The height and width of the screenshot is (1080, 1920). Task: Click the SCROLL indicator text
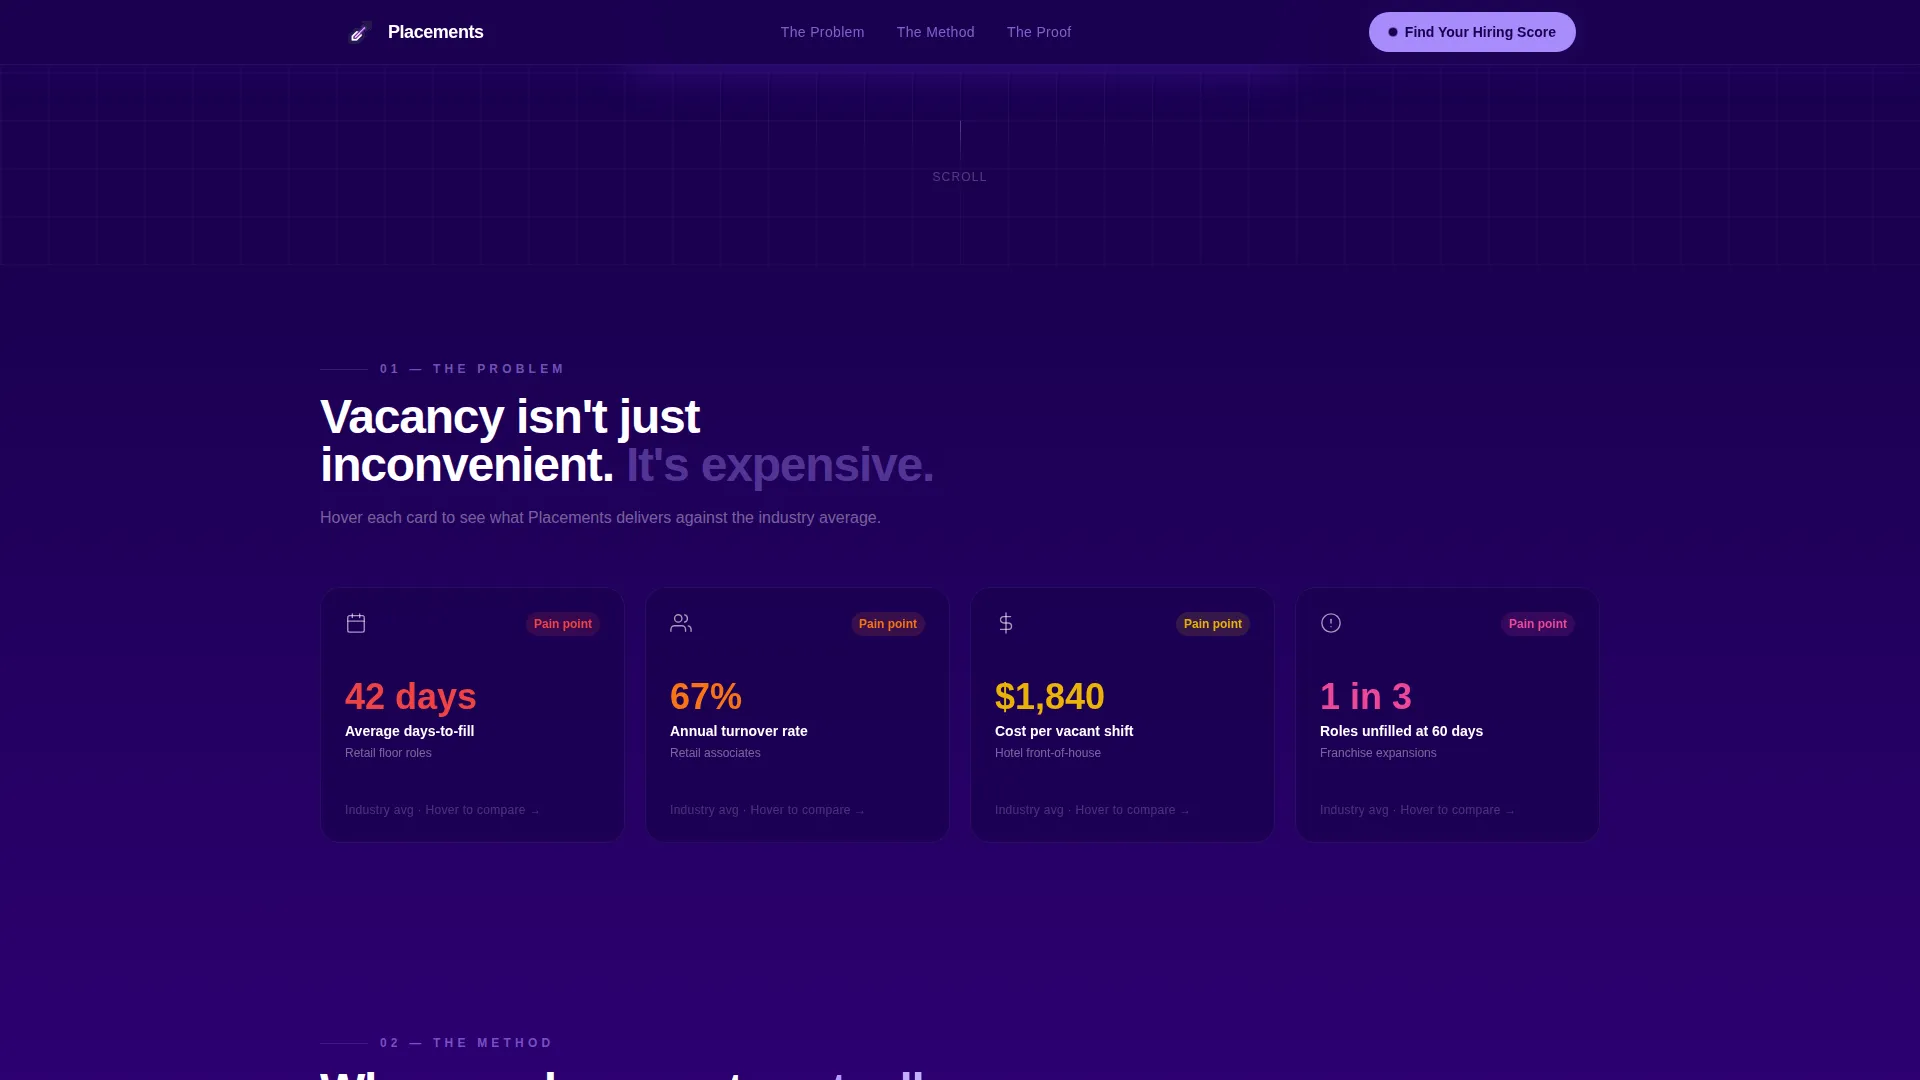point(959,177)
